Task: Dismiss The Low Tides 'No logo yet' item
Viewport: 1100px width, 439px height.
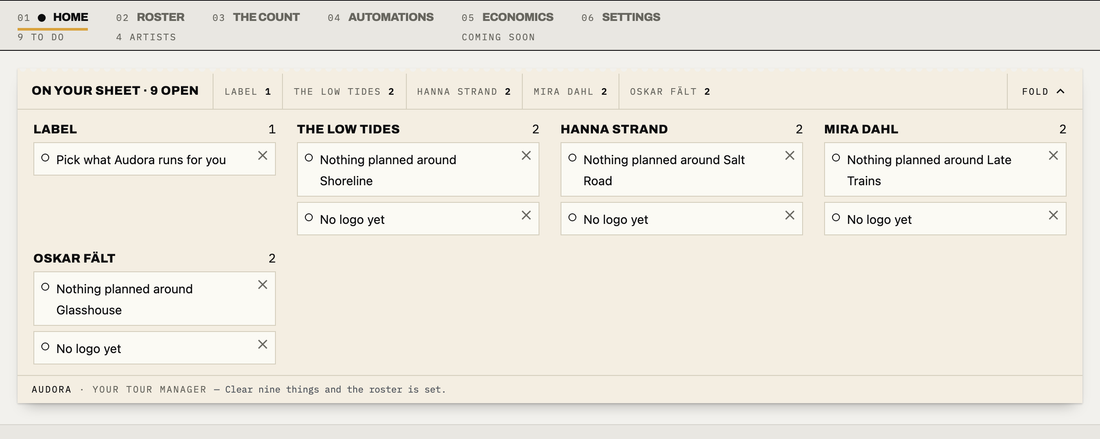Action: (526, 215)
